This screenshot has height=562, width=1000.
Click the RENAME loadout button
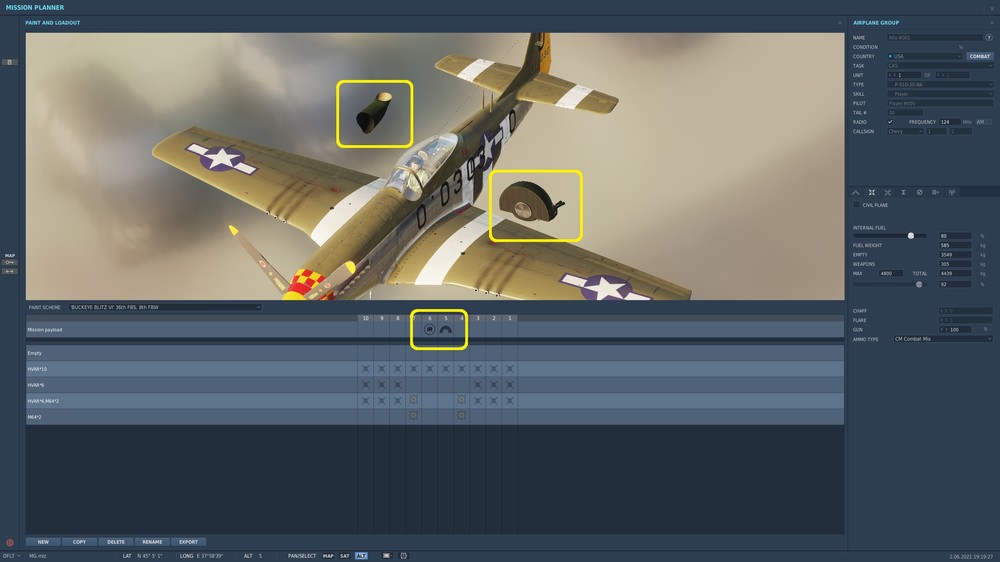[x=152, y=542]
